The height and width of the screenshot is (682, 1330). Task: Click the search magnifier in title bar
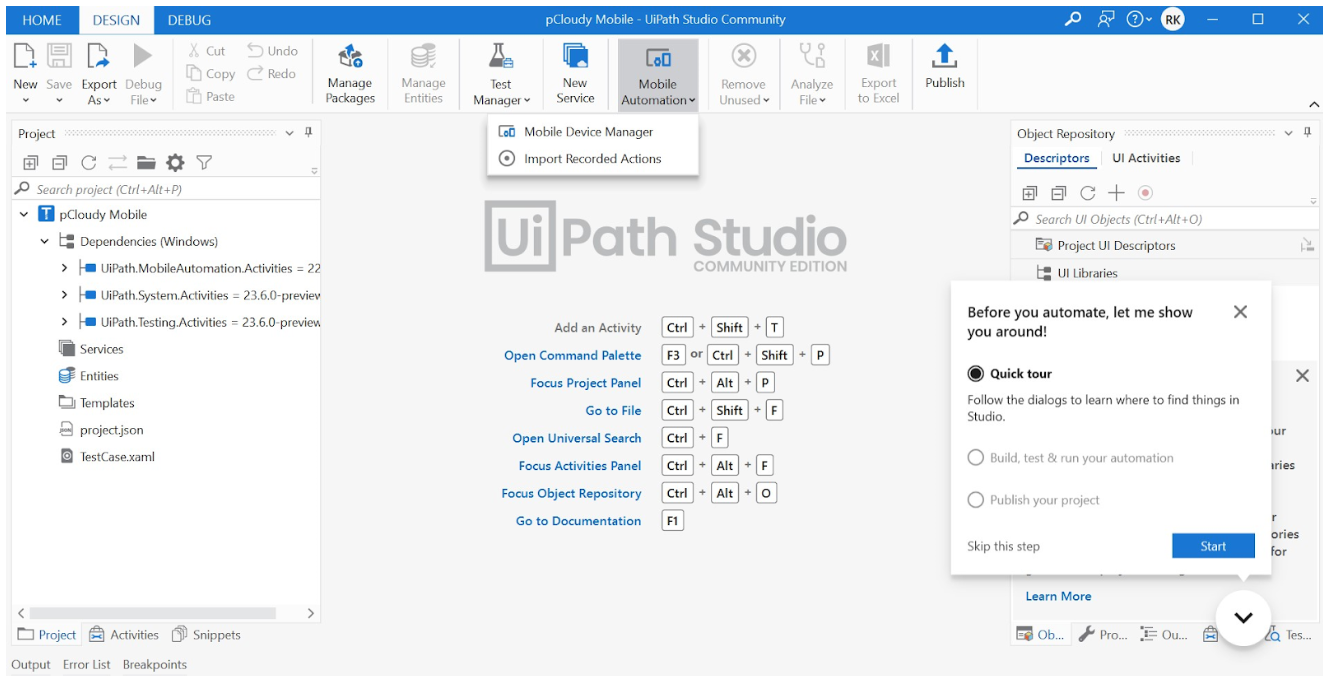click(1073, 19)
